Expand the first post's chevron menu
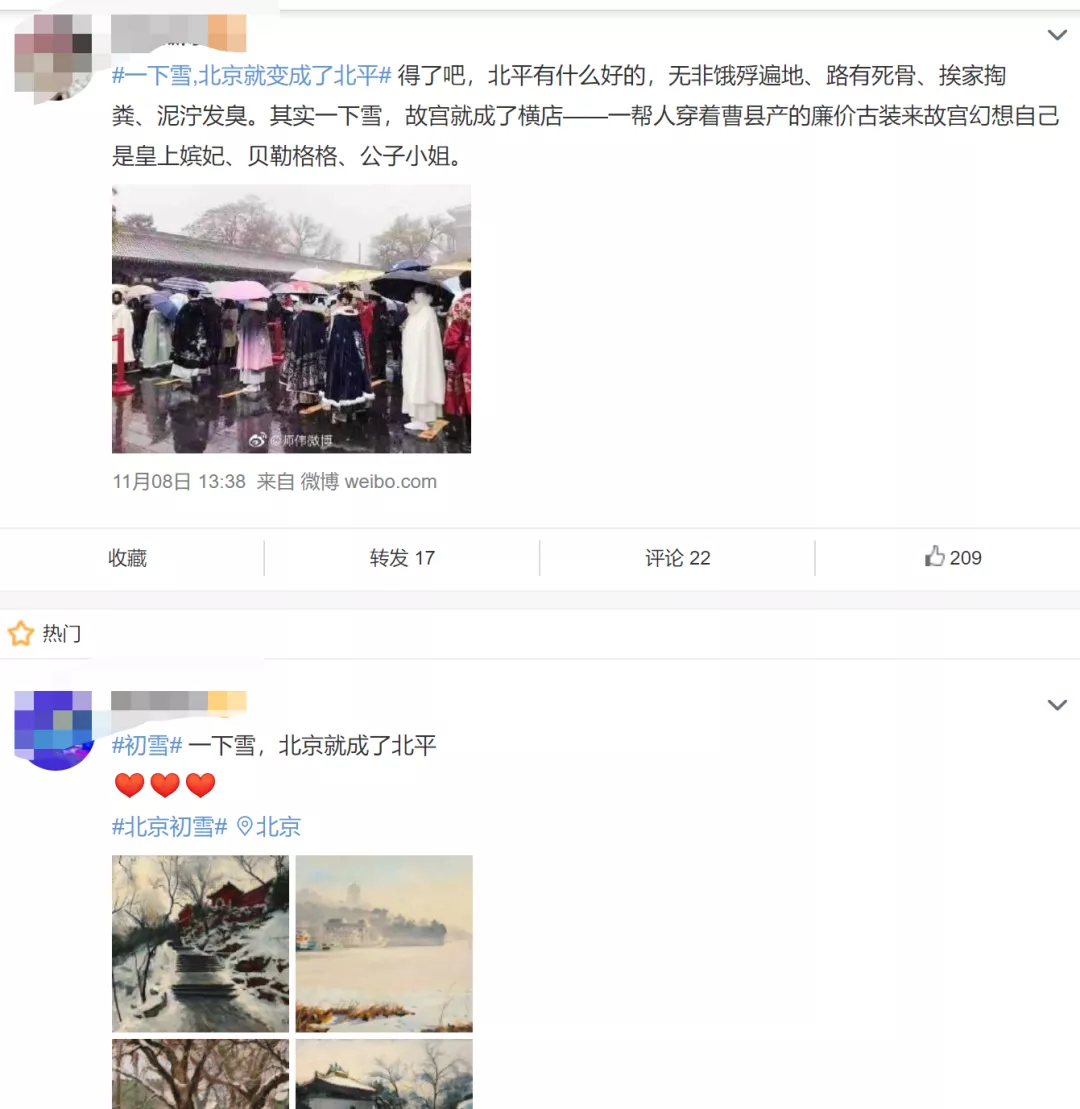Screen dimensions: 1080x1109 click(x=1057, y=35)
